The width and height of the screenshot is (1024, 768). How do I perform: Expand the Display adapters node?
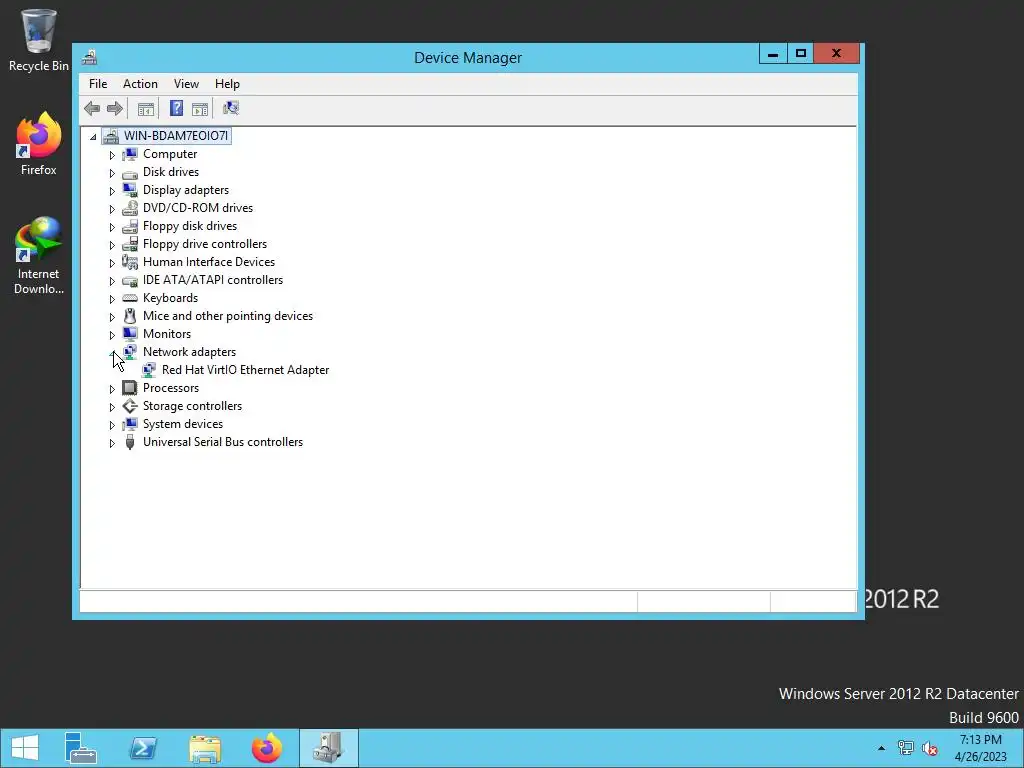[112, 191]
